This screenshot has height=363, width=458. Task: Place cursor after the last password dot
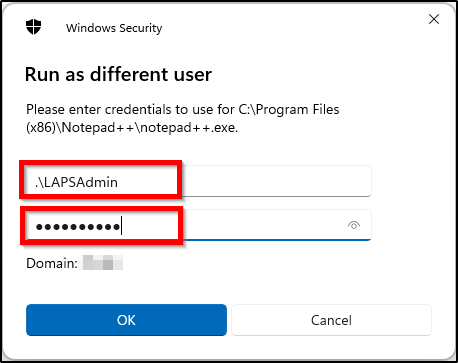(121, 227)
